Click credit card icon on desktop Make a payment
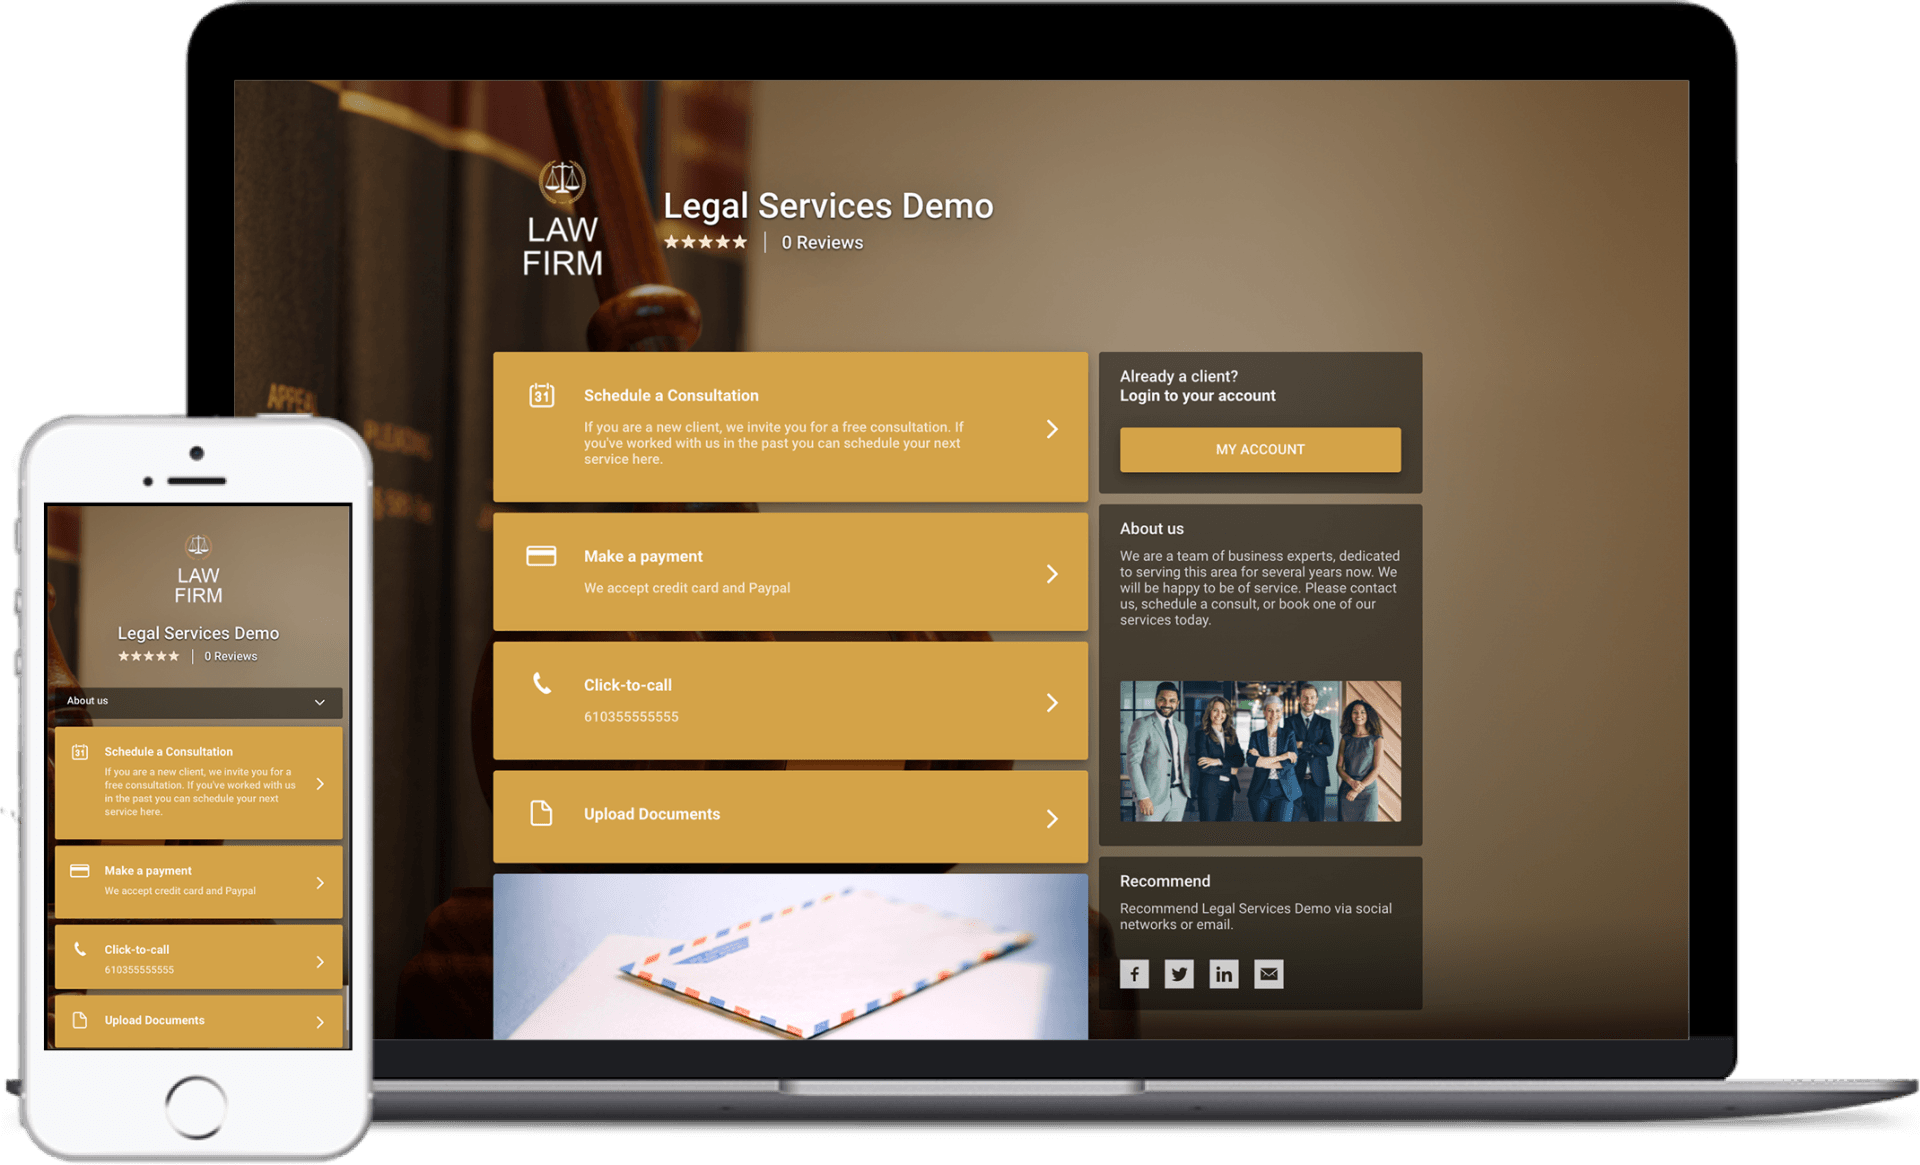The image size is (1920, 1165). [541, 556]
